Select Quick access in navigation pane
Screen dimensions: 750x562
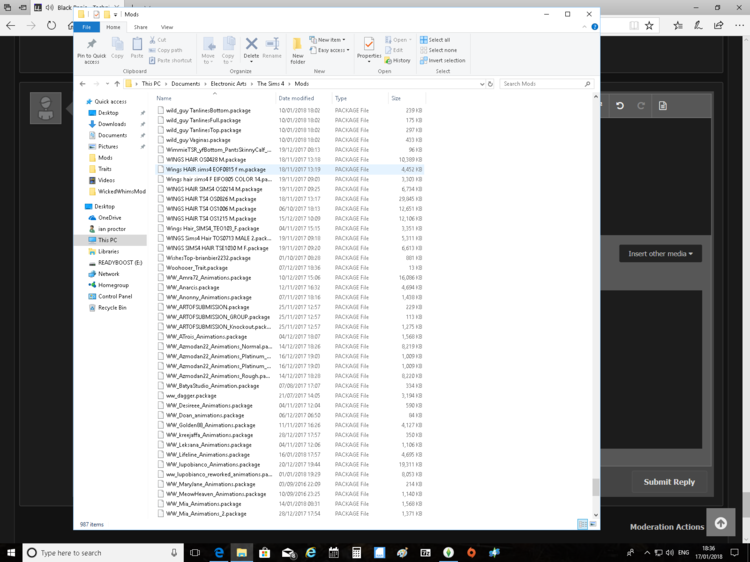(x=110, y=101)
